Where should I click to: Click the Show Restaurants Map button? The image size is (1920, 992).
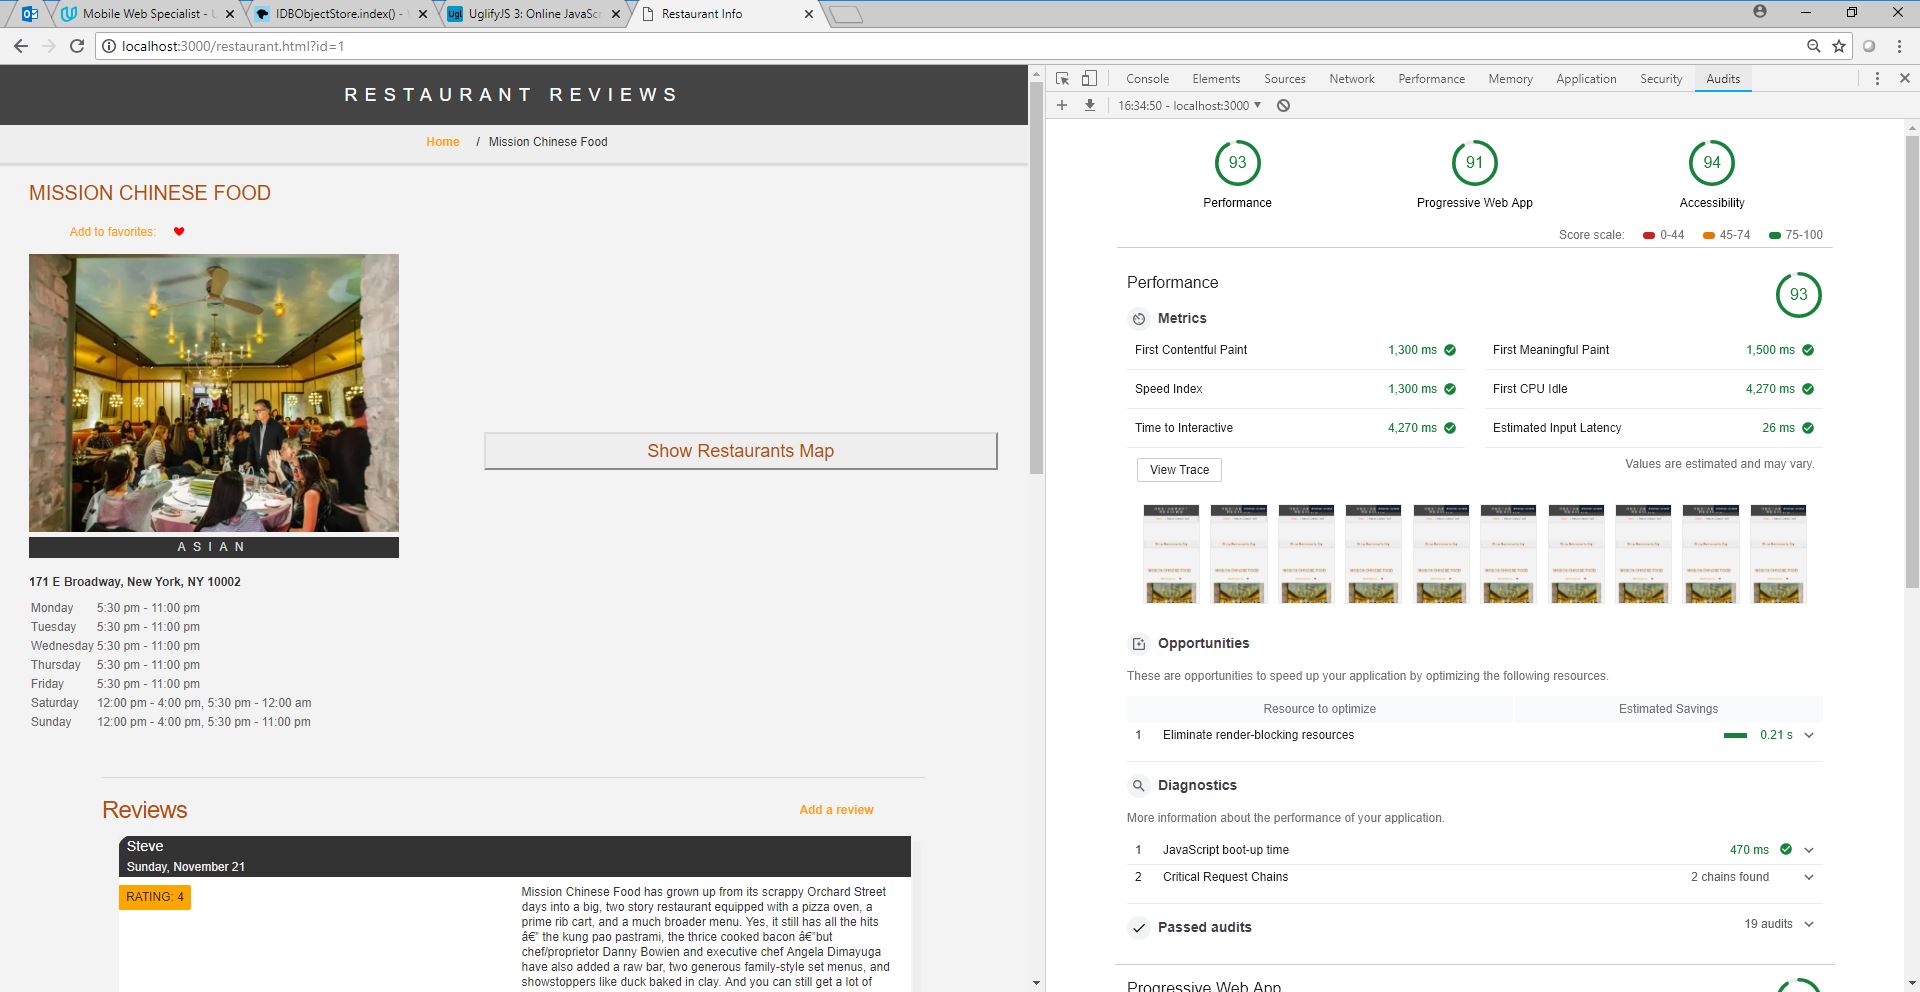[x=740, y=451]
